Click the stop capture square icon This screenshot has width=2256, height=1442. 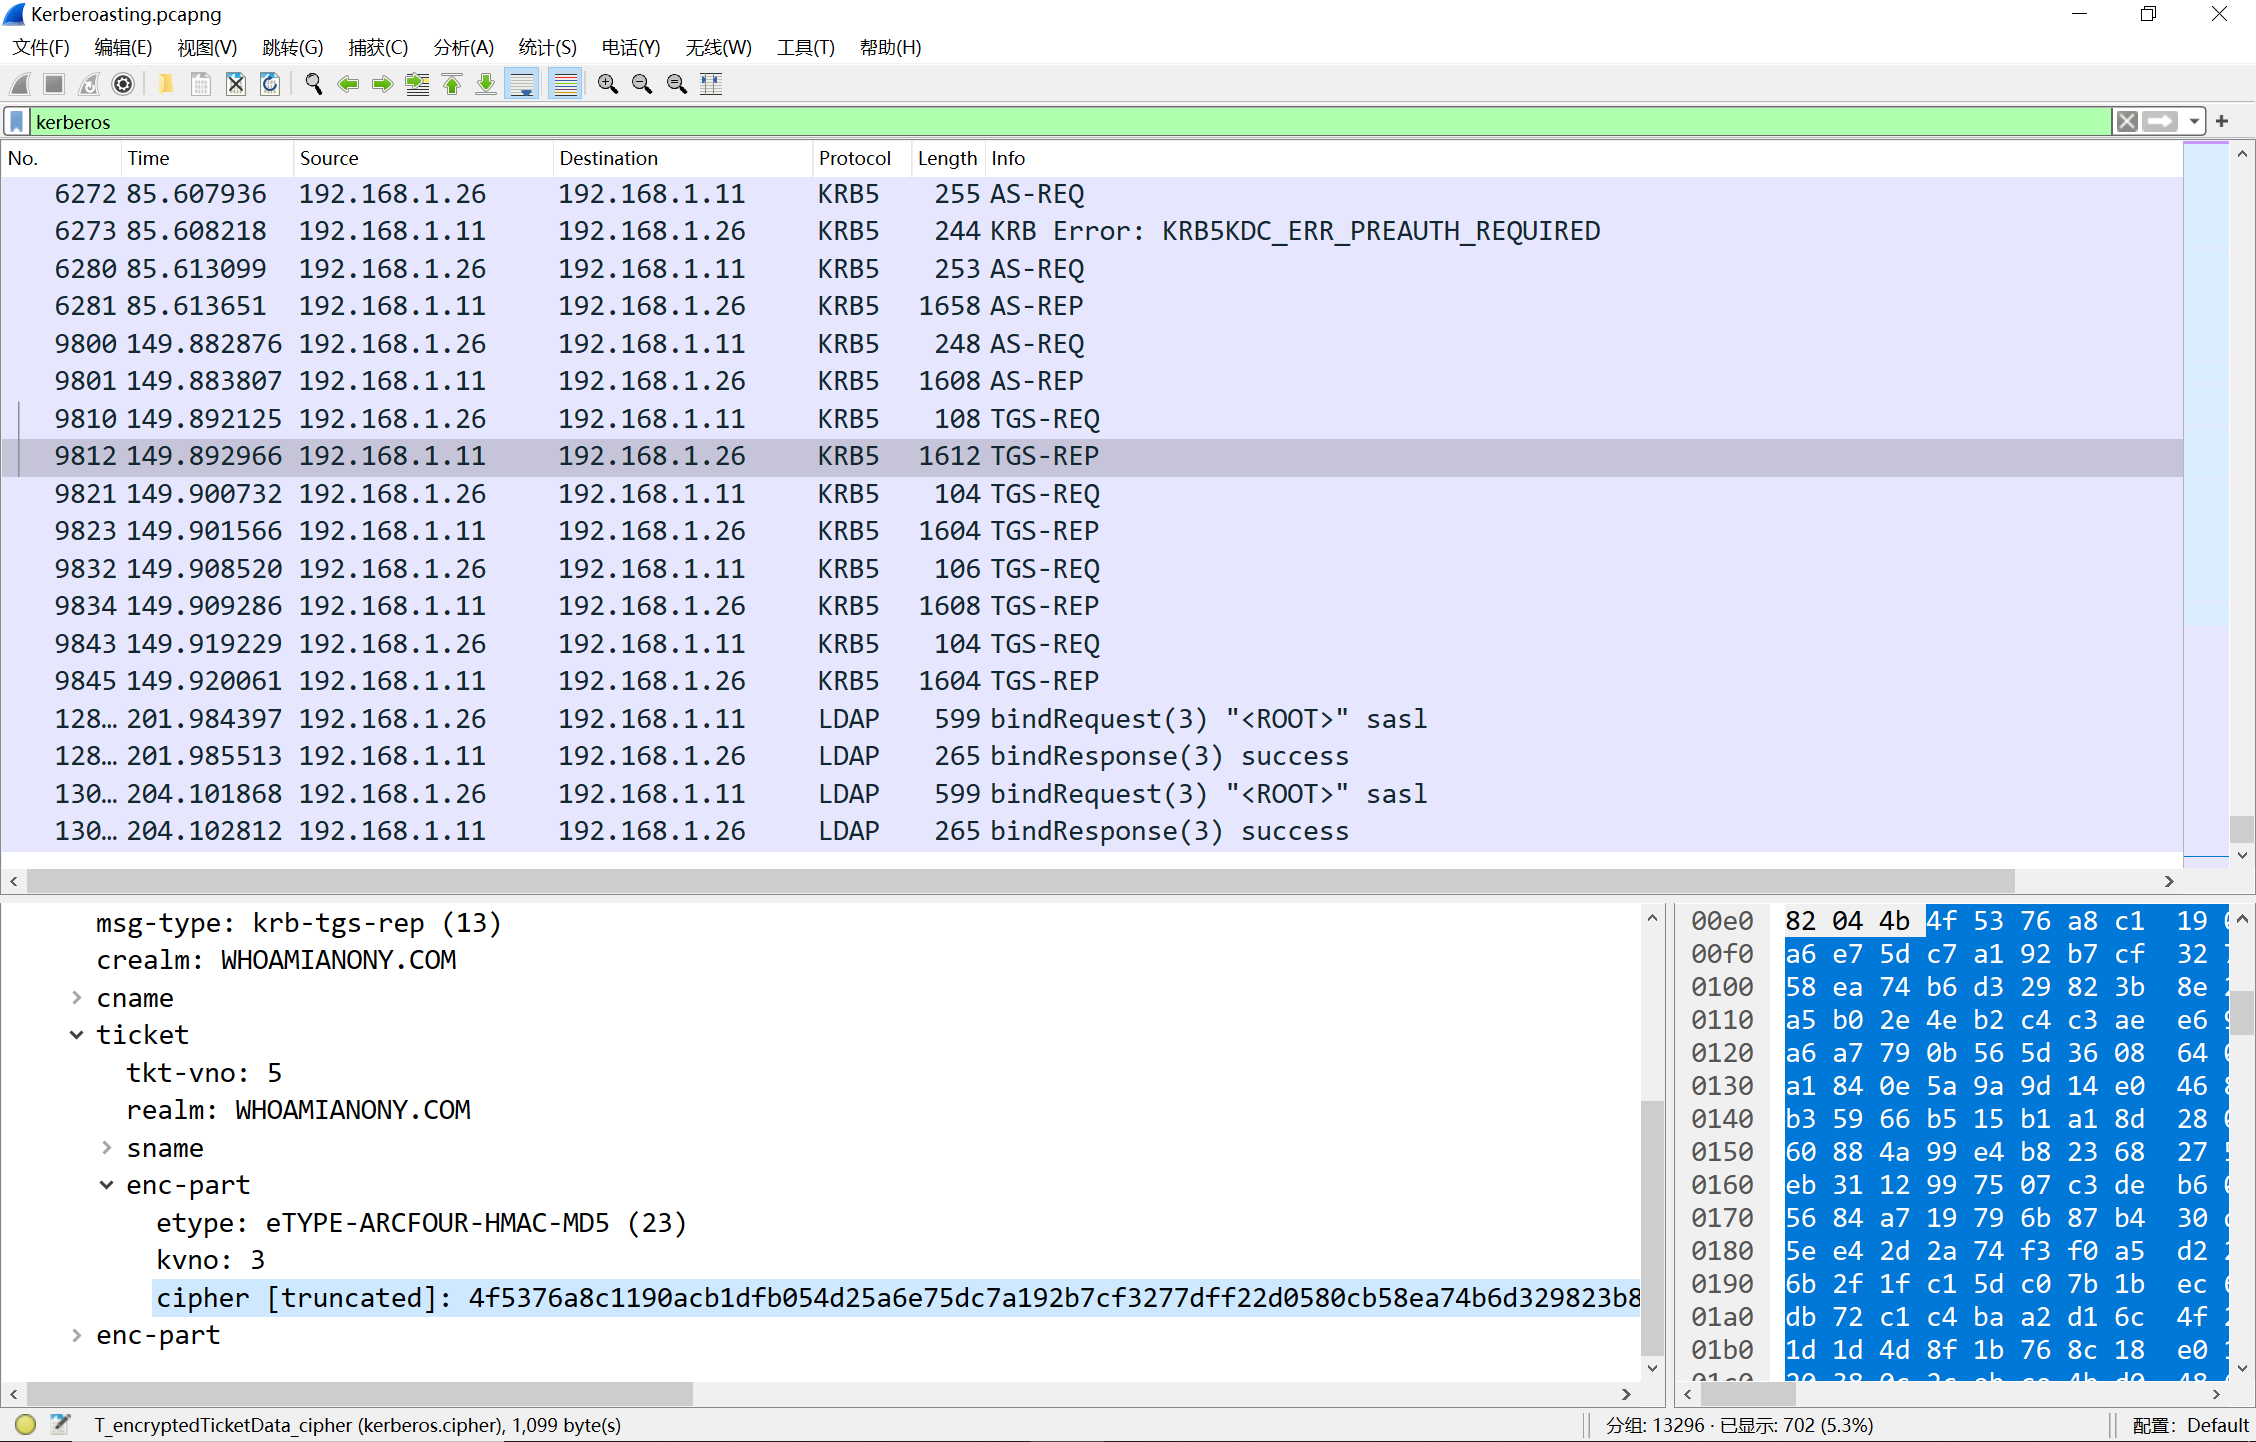coord(54,84)
